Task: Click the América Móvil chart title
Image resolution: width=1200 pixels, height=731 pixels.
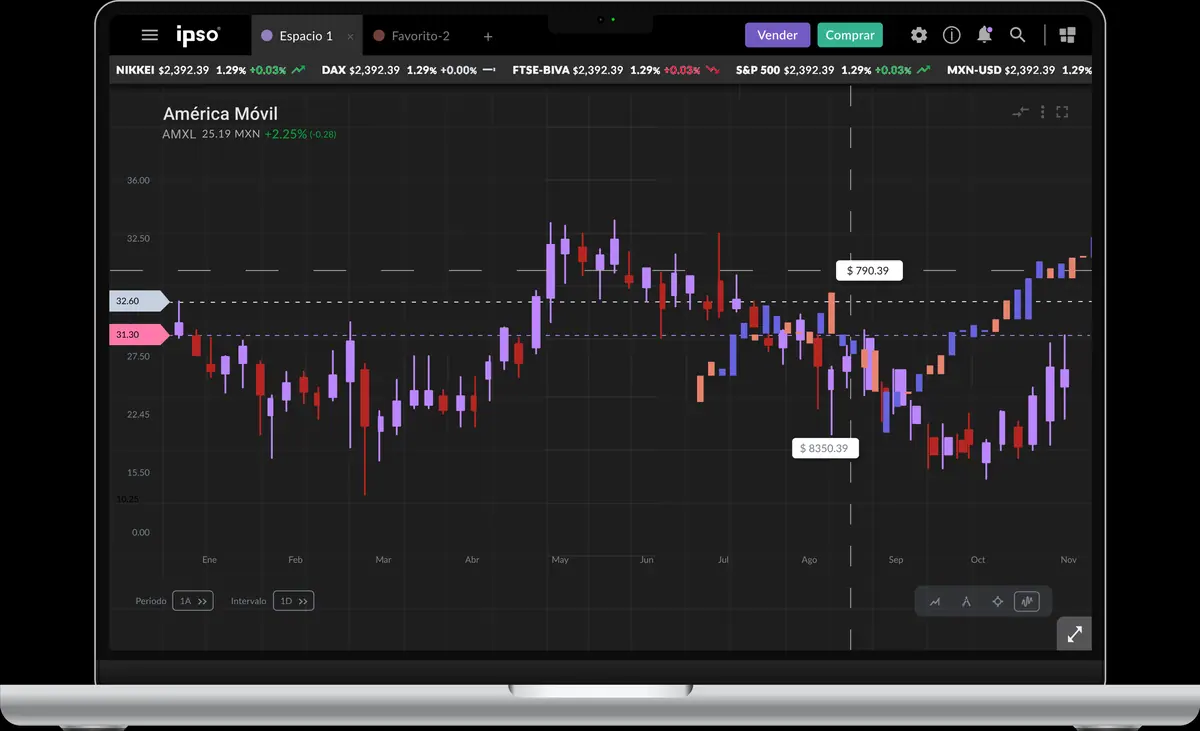Action: [220, 114]
